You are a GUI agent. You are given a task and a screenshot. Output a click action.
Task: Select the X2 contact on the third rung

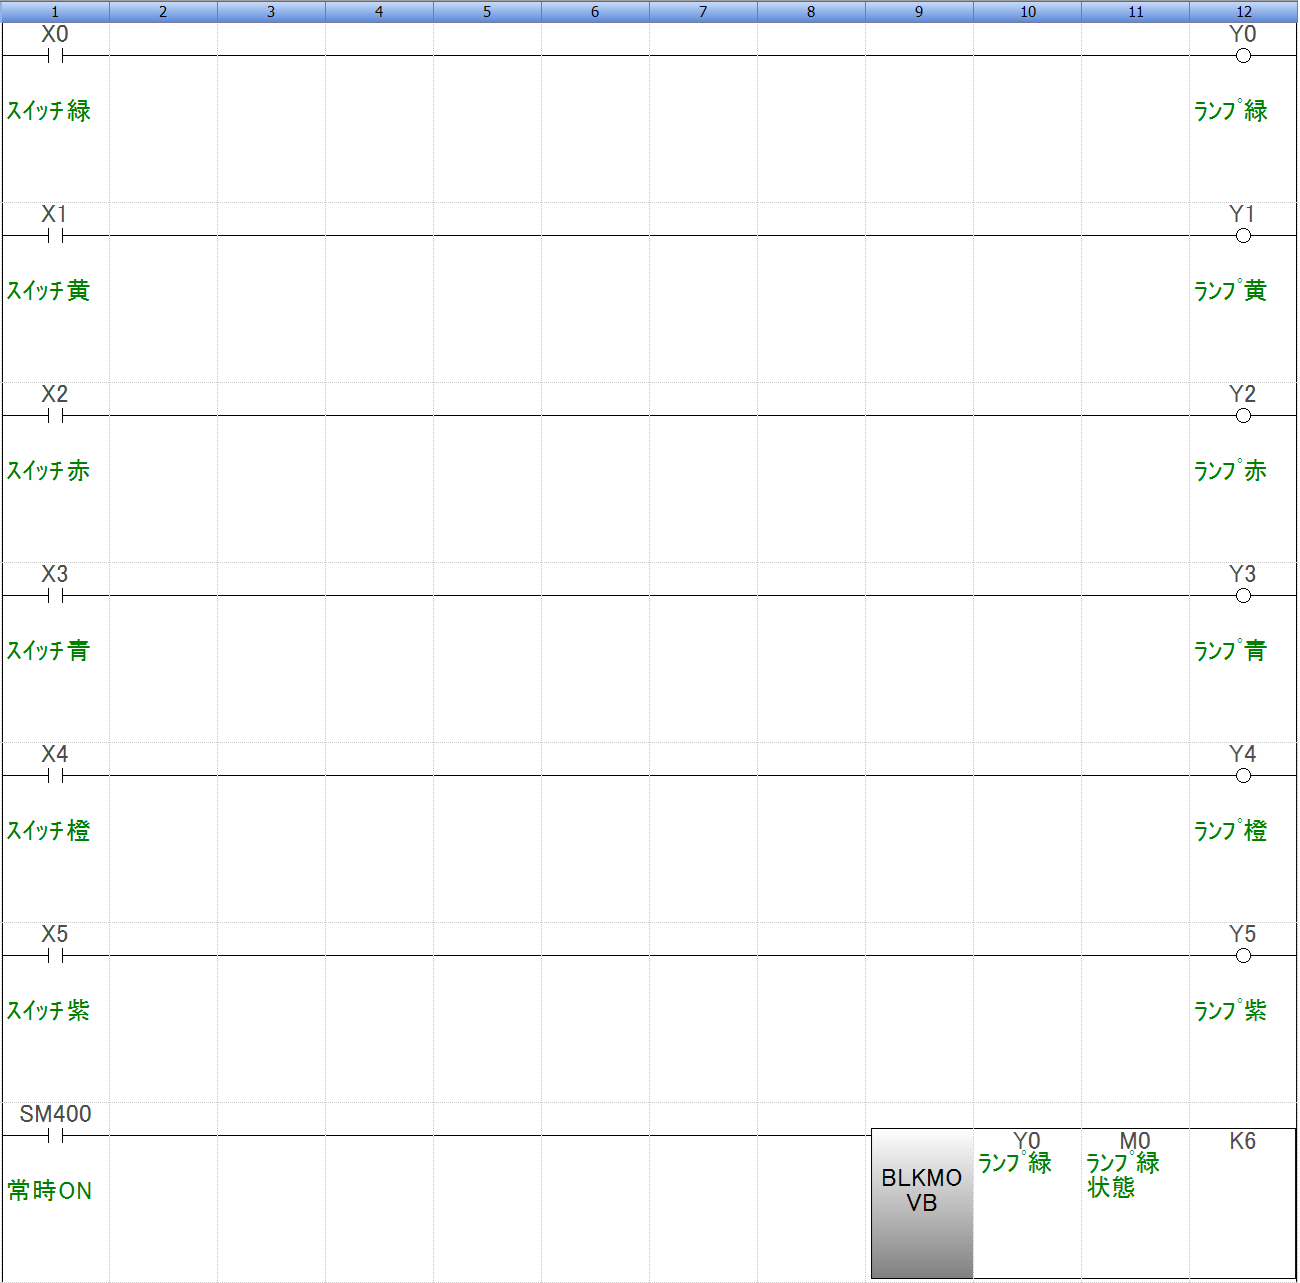point(55,416)
